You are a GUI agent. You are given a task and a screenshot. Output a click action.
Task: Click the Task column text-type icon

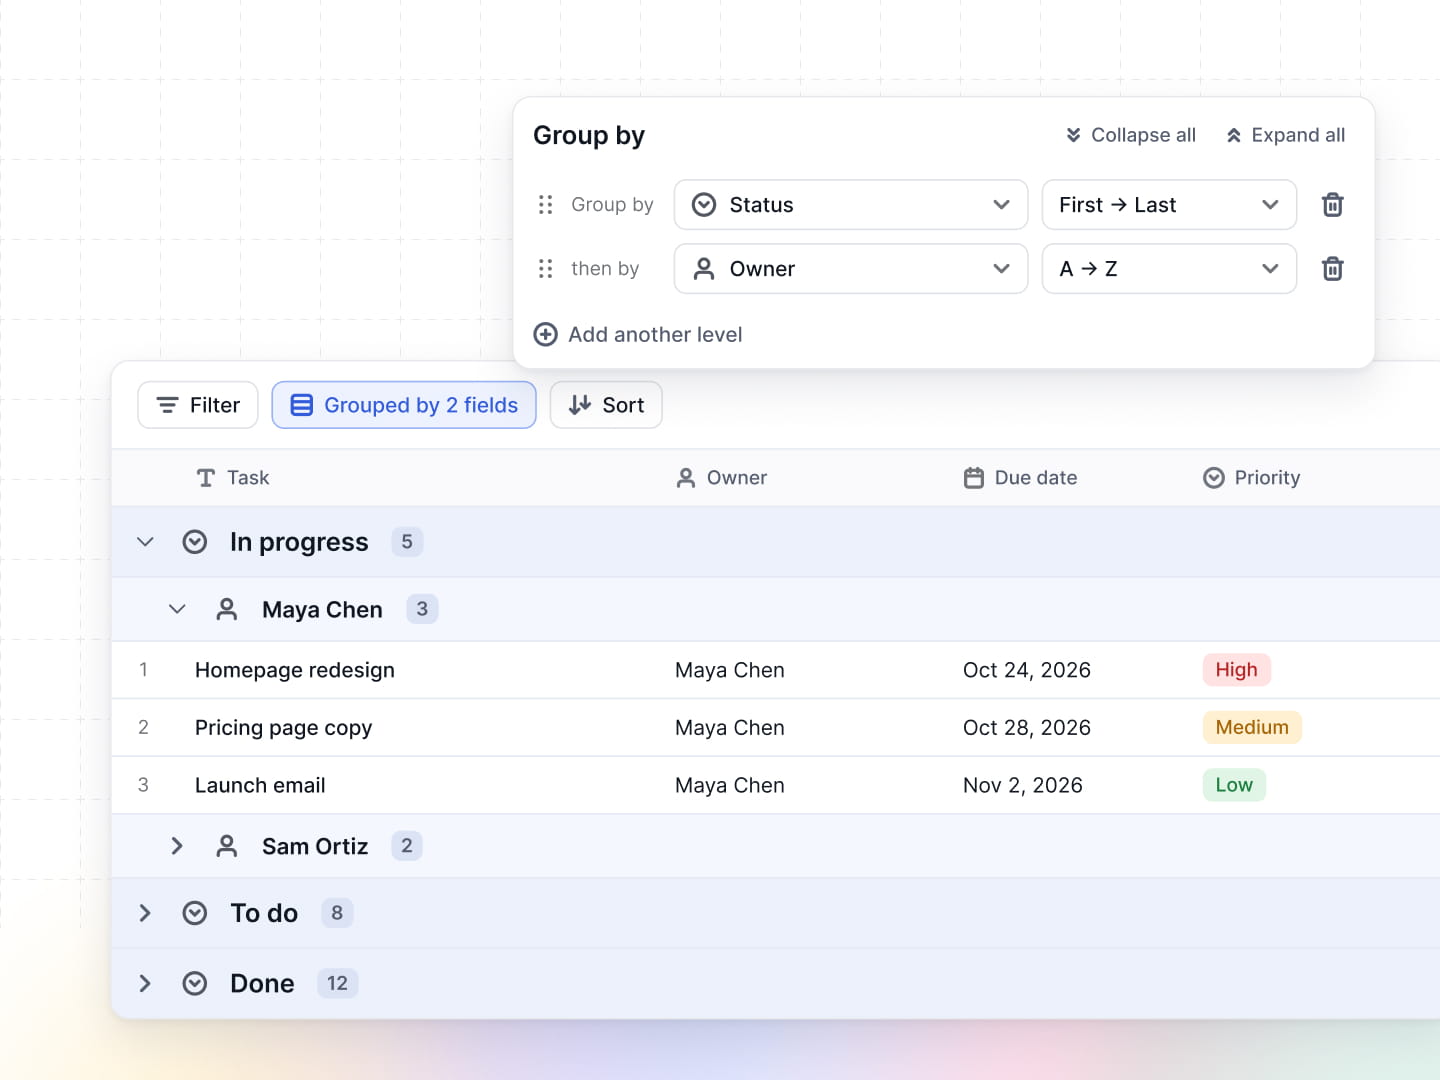click(206, 478)
